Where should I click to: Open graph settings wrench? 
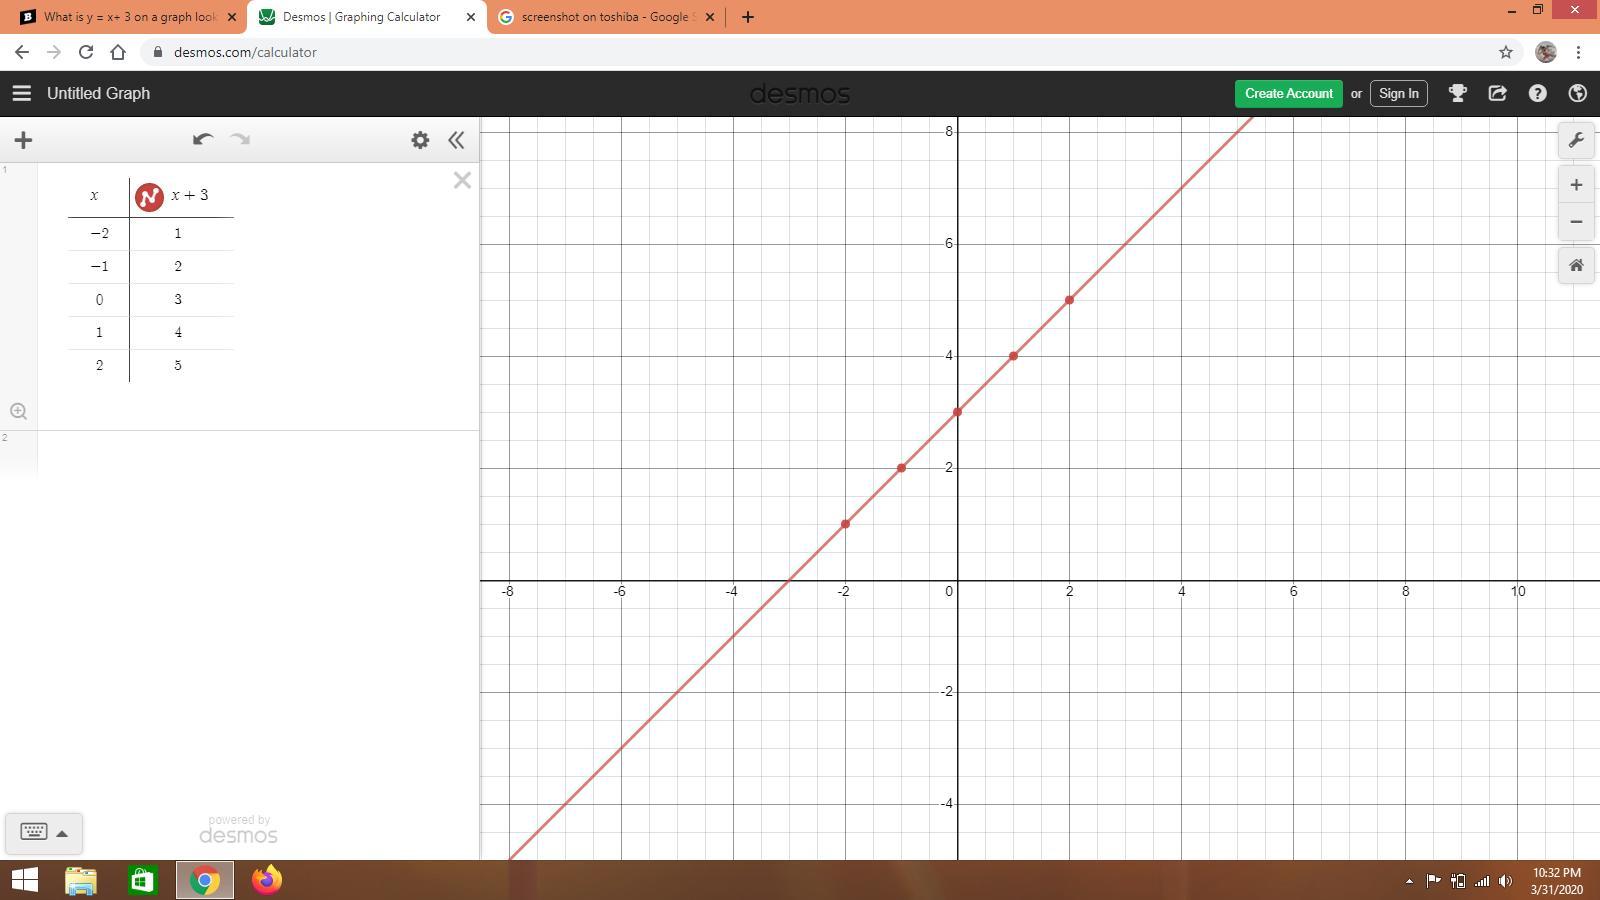[1576, 140]
